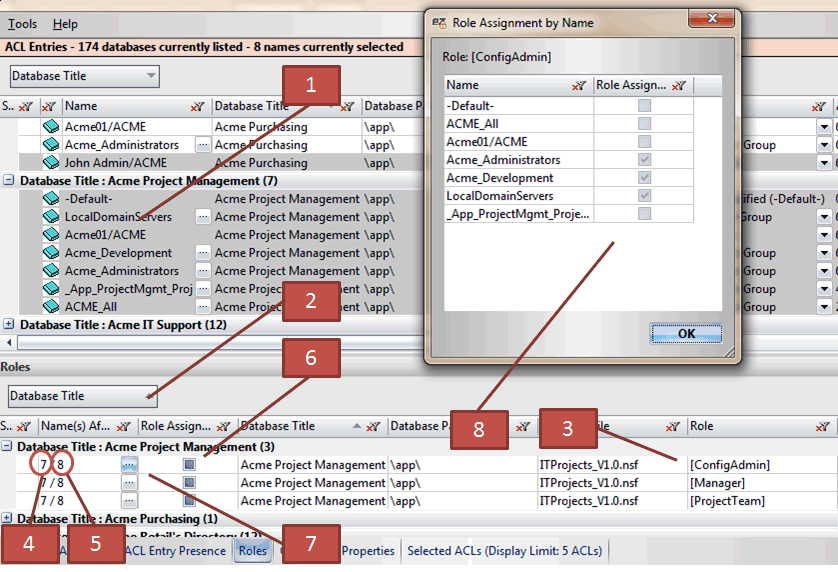Toggle role checkbox for Acme_Administrators in dialog

point(645,160)
